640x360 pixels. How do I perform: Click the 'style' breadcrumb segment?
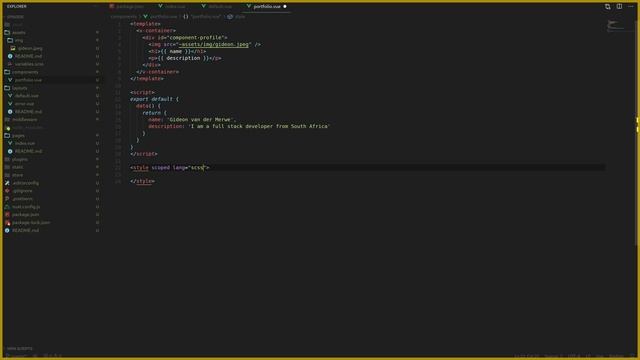tap(237, 17)
